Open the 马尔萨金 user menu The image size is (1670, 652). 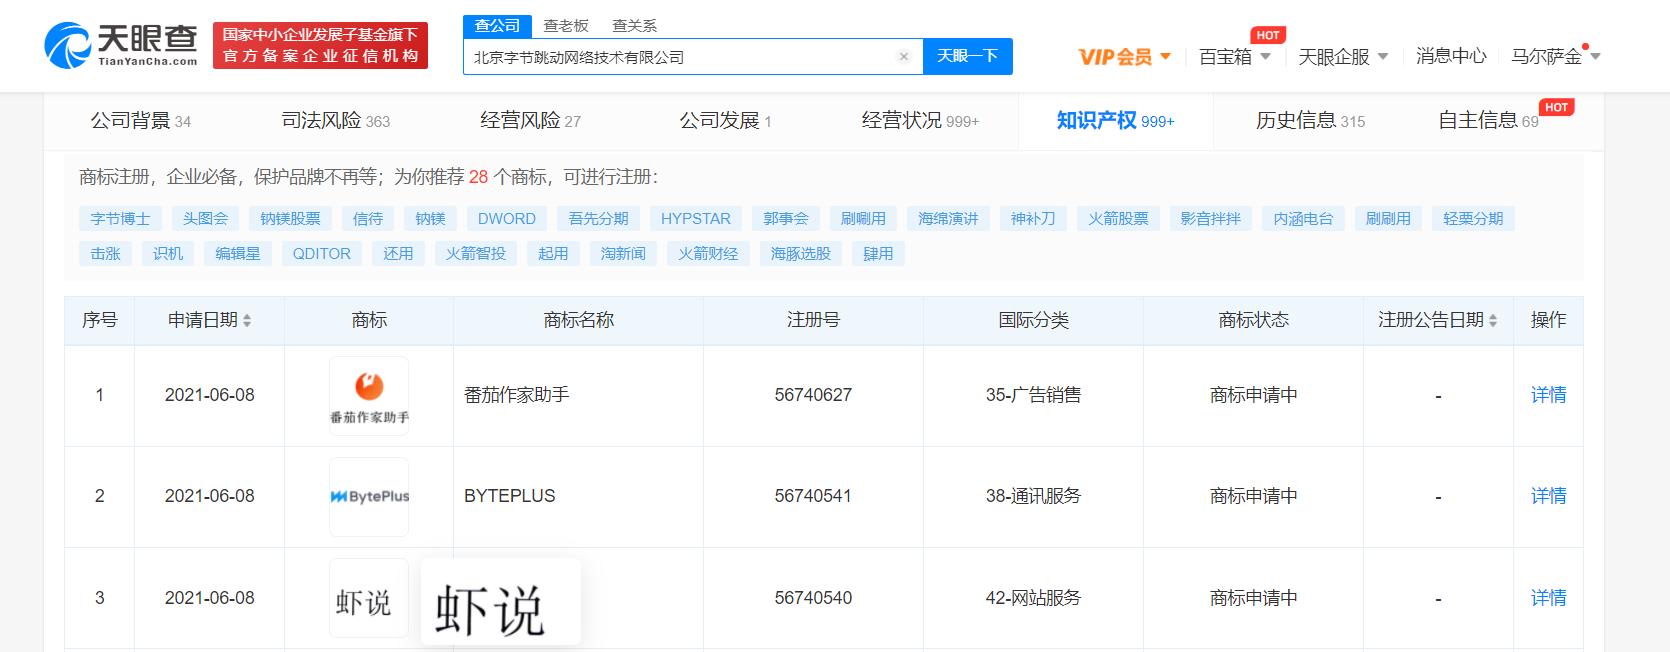point(1555,57)
